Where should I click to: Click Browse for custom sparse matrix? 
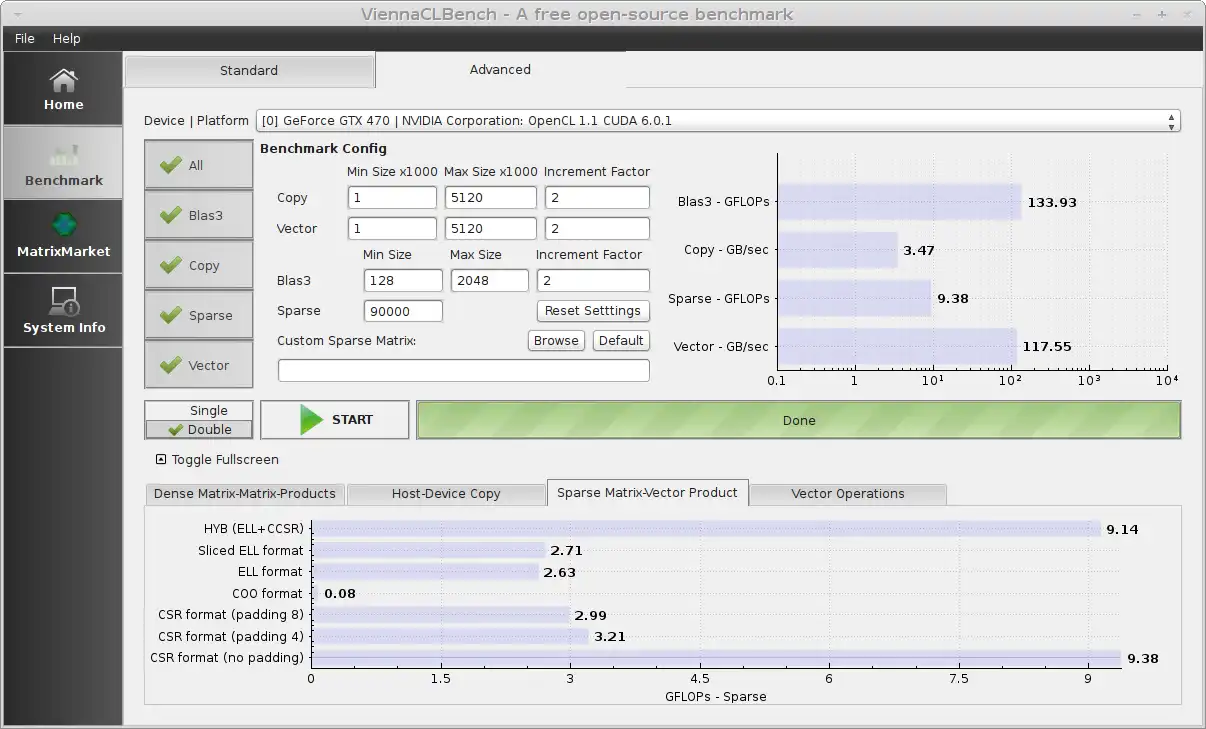coord(556,341)
